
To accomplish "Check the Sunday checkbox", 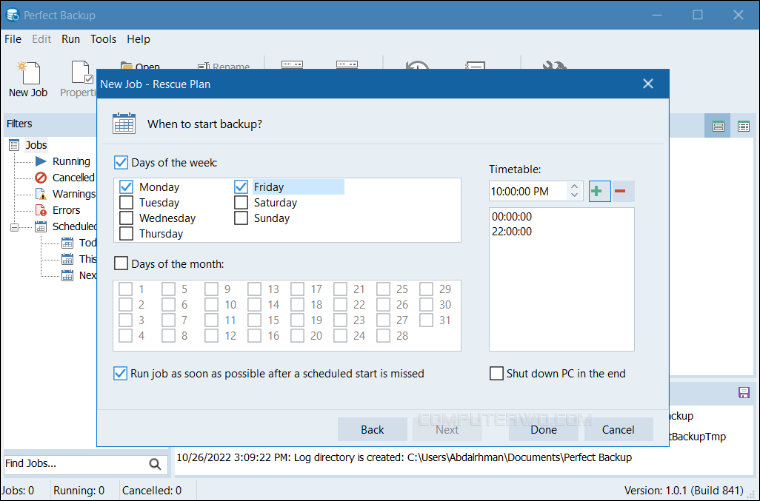I will [x=241, y=218].
